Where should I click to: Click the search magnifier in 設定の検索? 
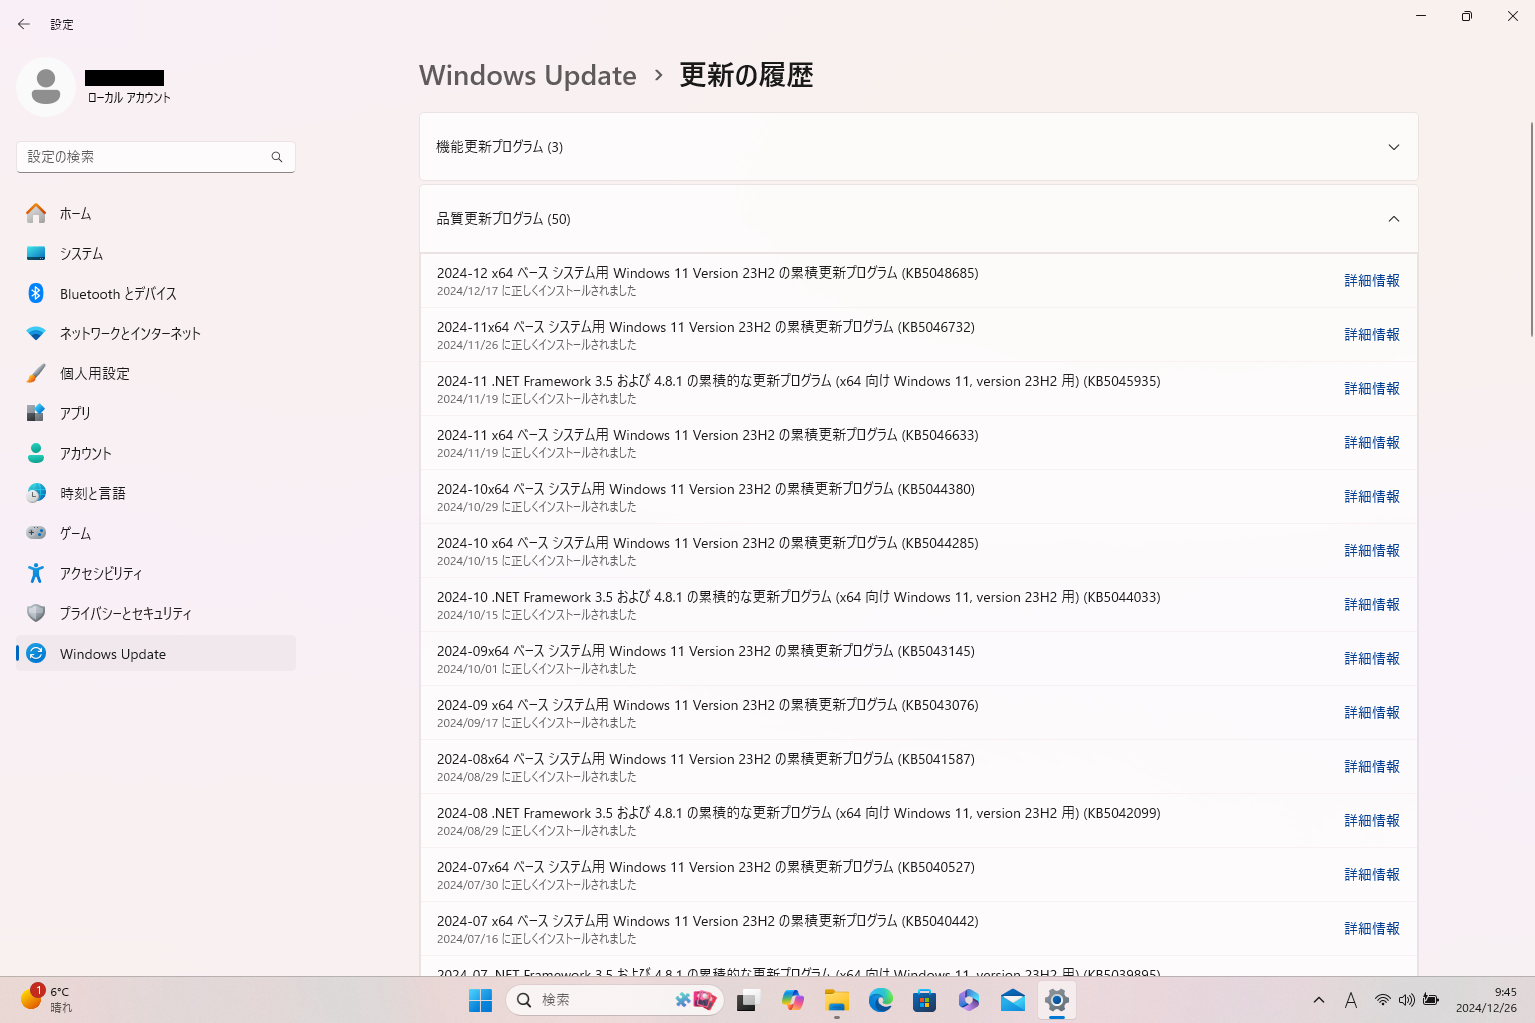[277, 157]
